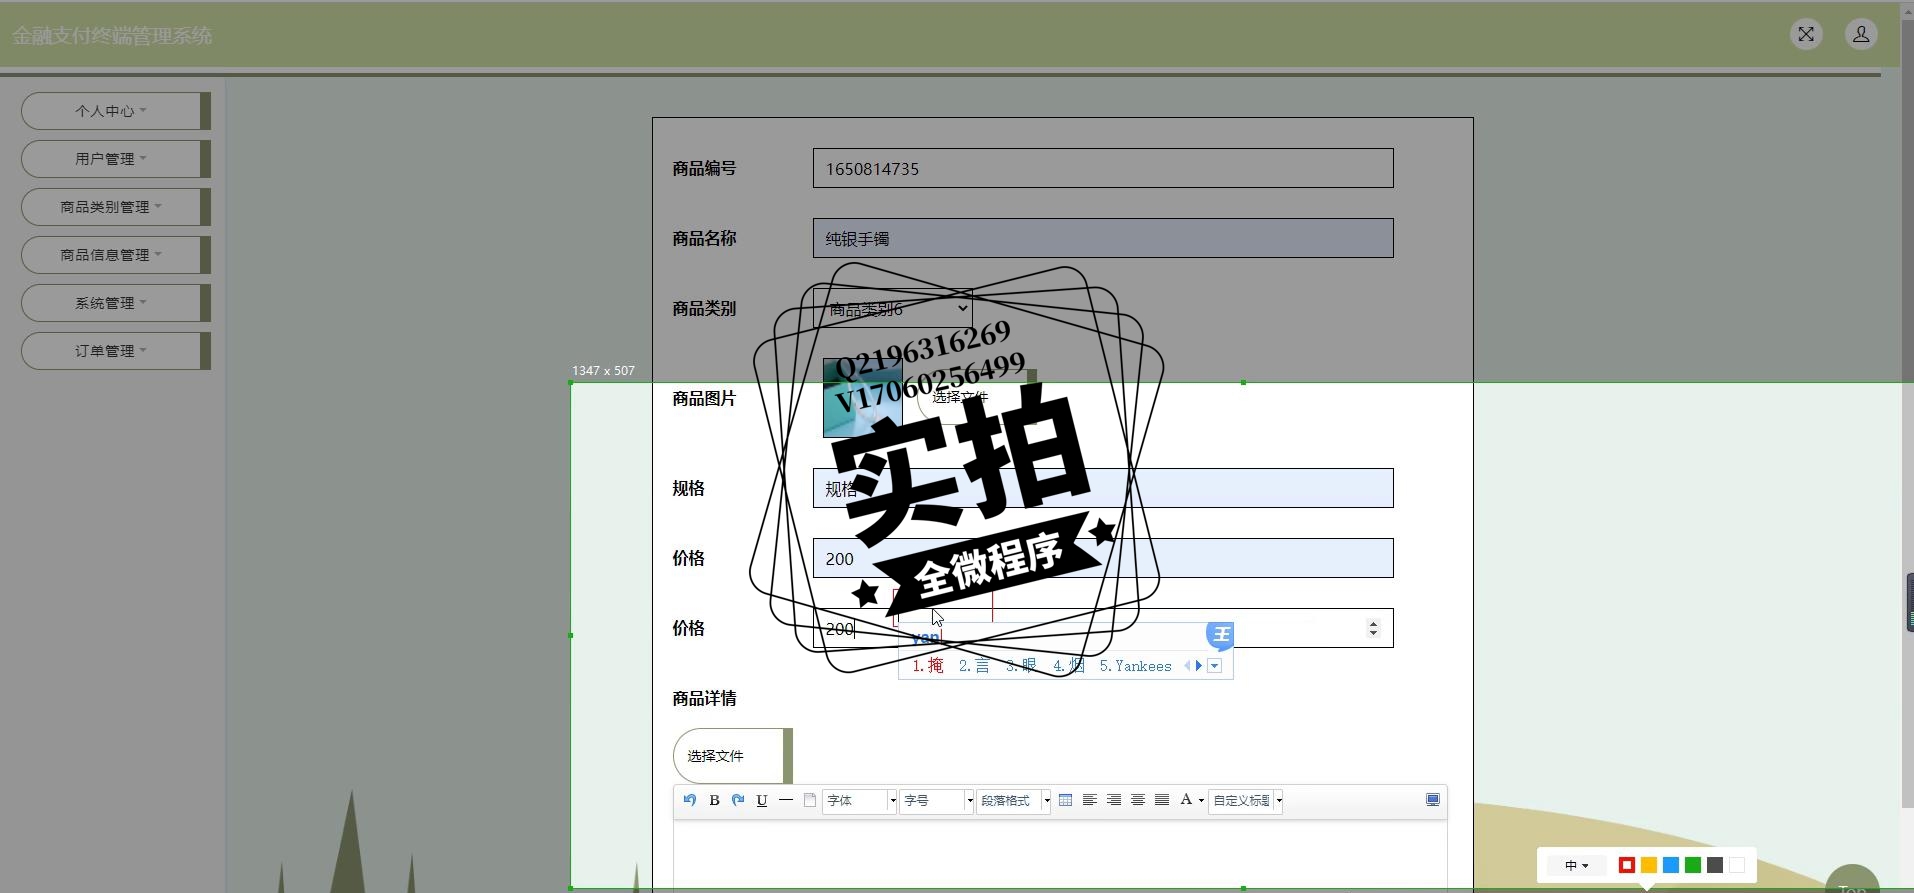Open the pen size 中 dropdown

[x=1576, y=865]
